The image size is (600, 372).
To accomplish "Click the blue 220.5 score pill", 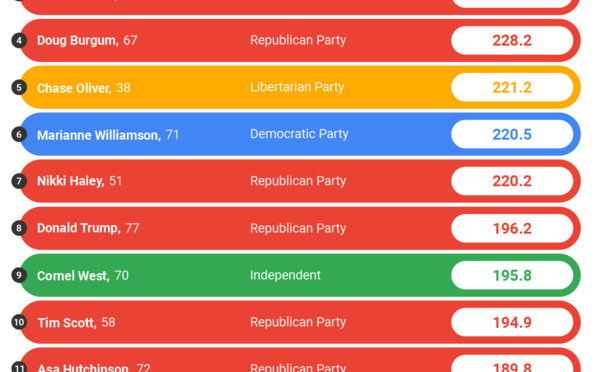I will [x=512, y=134].
